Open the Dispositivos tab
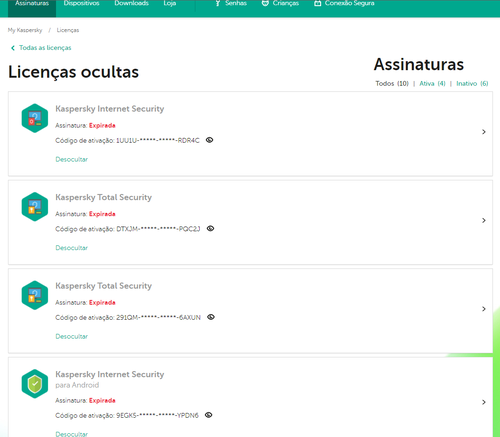Image resolution: width=500 pixels, height=437 pixels. point(81,3)
